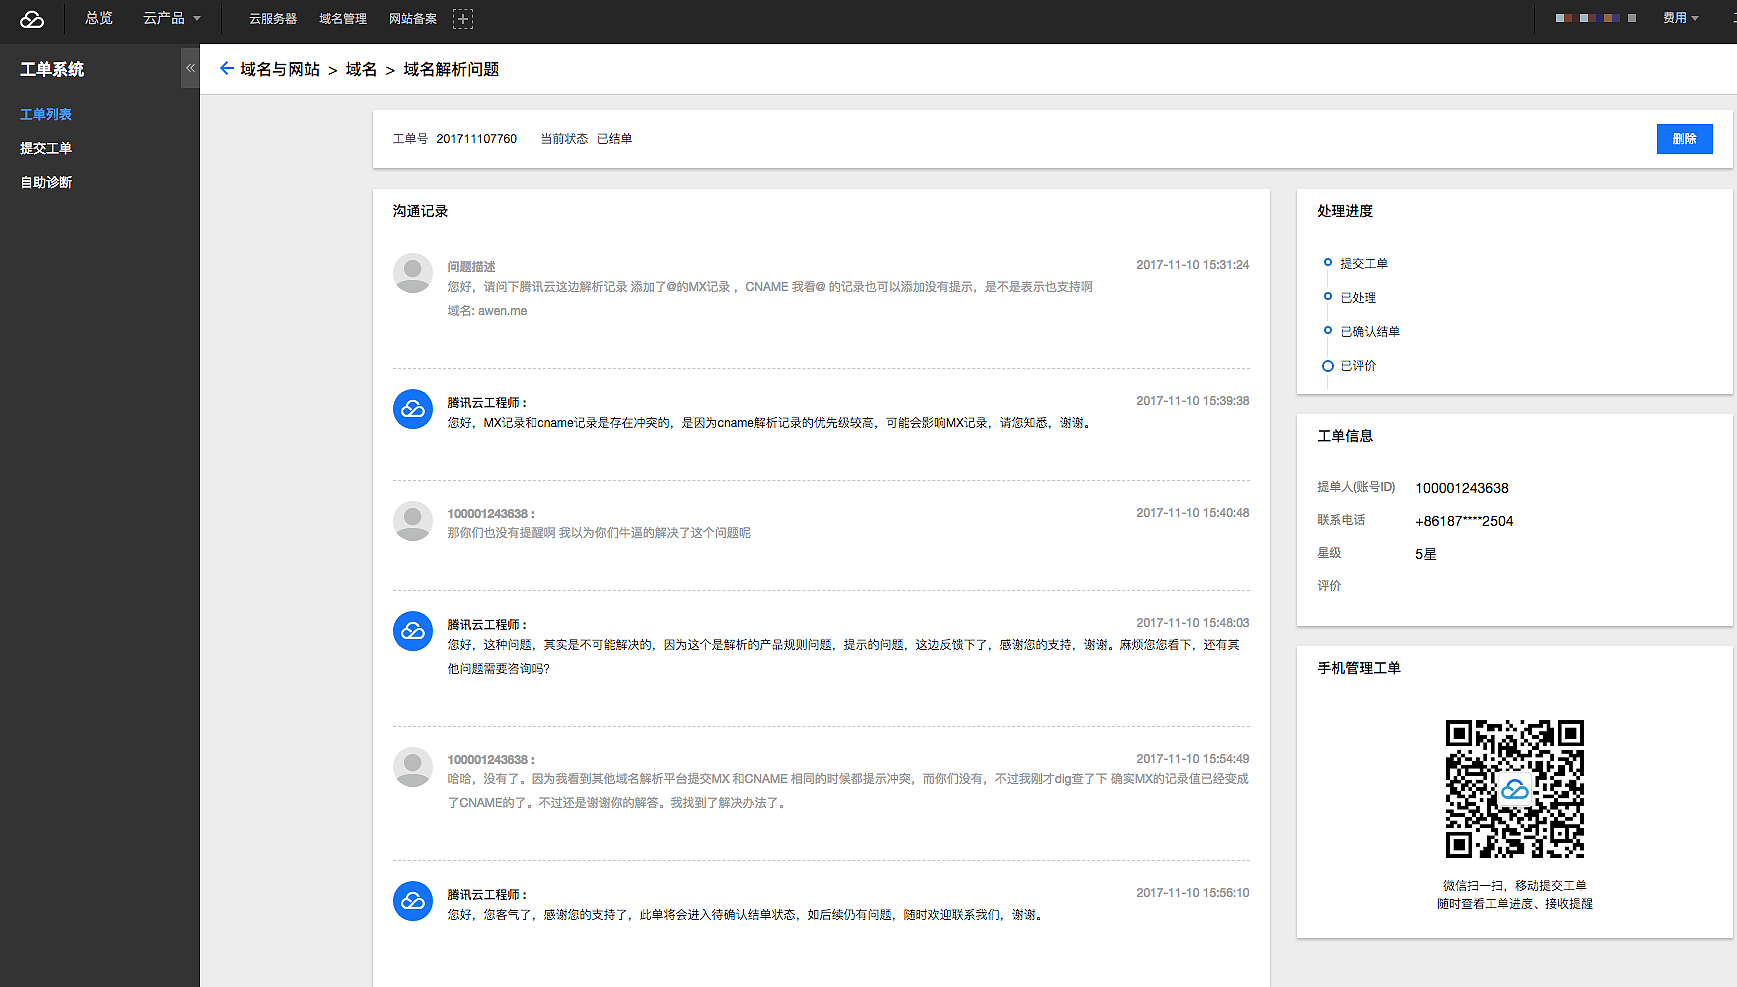Open 自助诊断 in the sidebar

46,183
